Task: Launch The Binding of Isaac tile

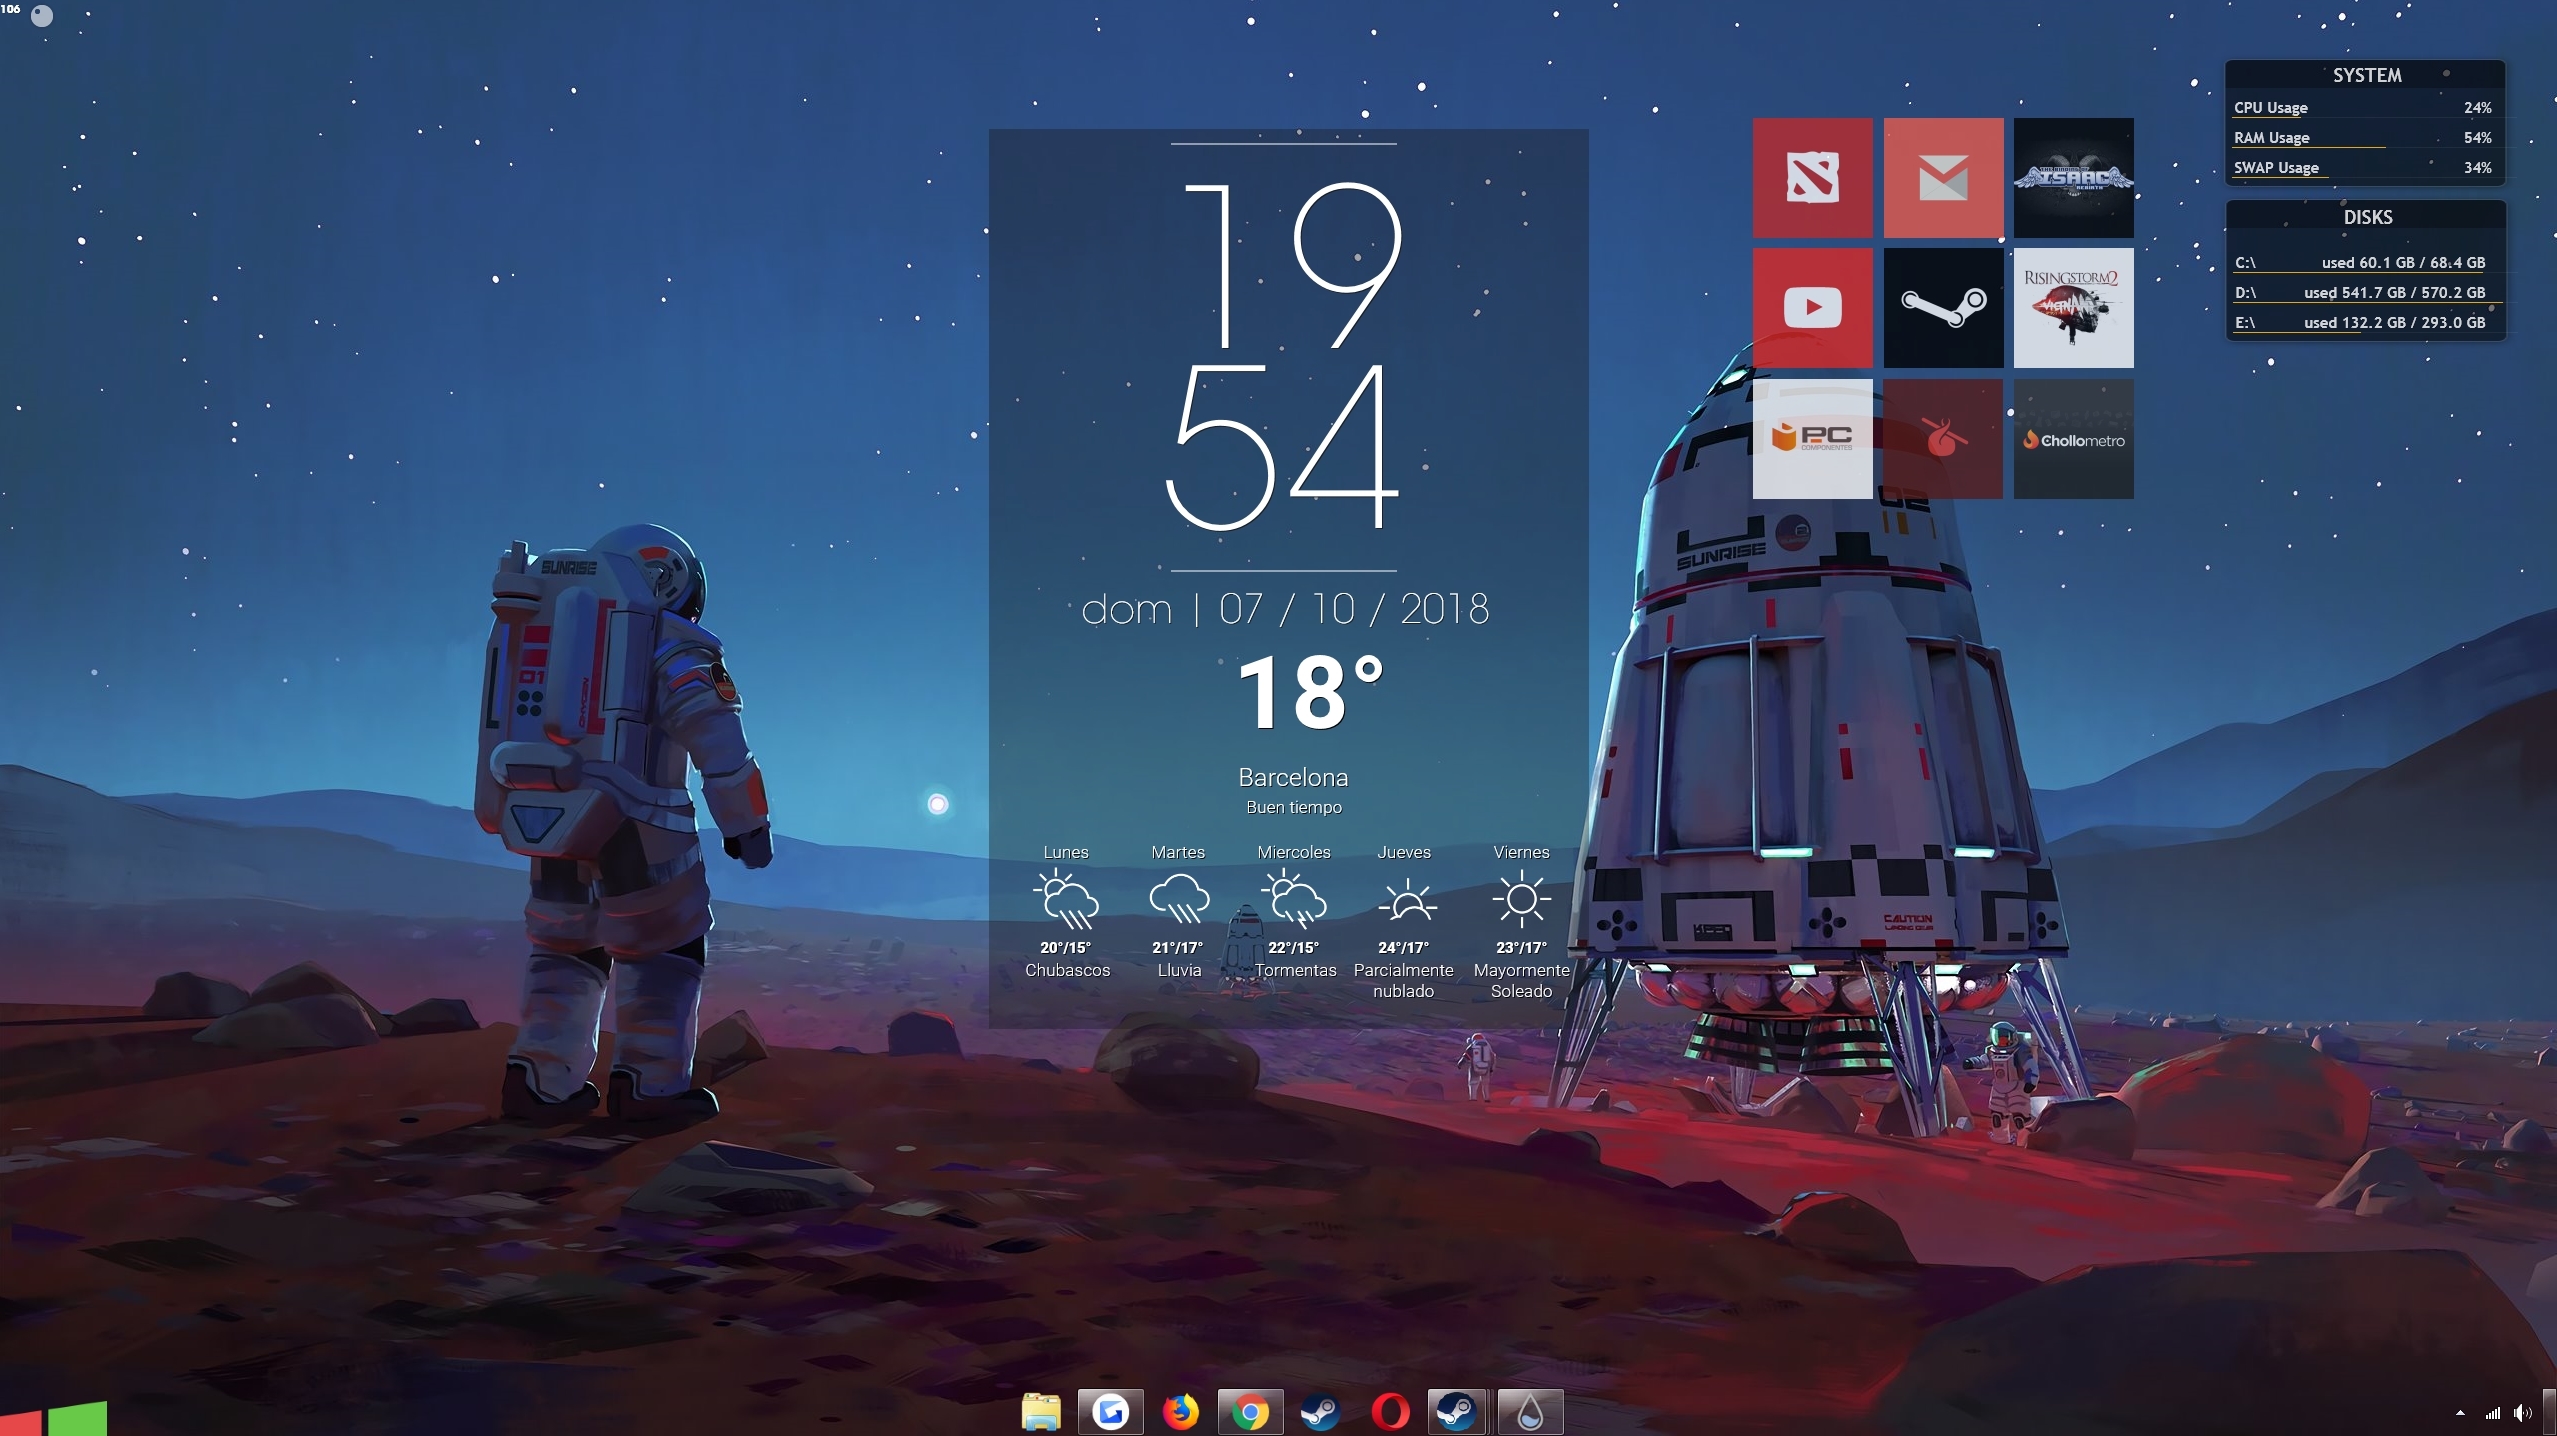Action: 2073,178
